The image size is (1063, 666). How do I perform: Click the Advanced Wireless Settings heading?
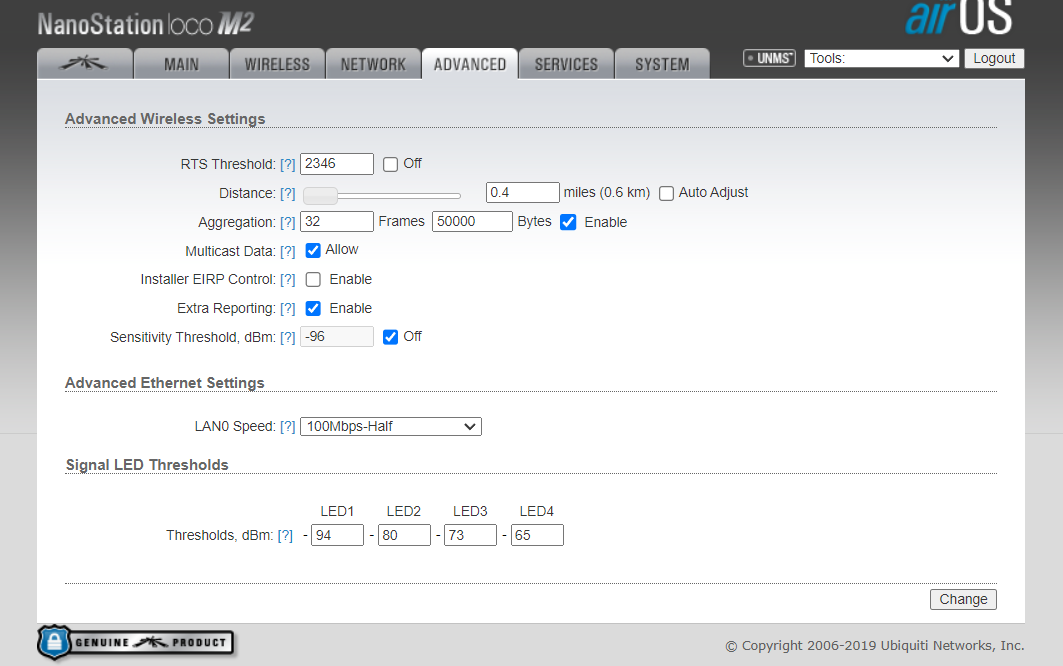(x=165, y=119)
